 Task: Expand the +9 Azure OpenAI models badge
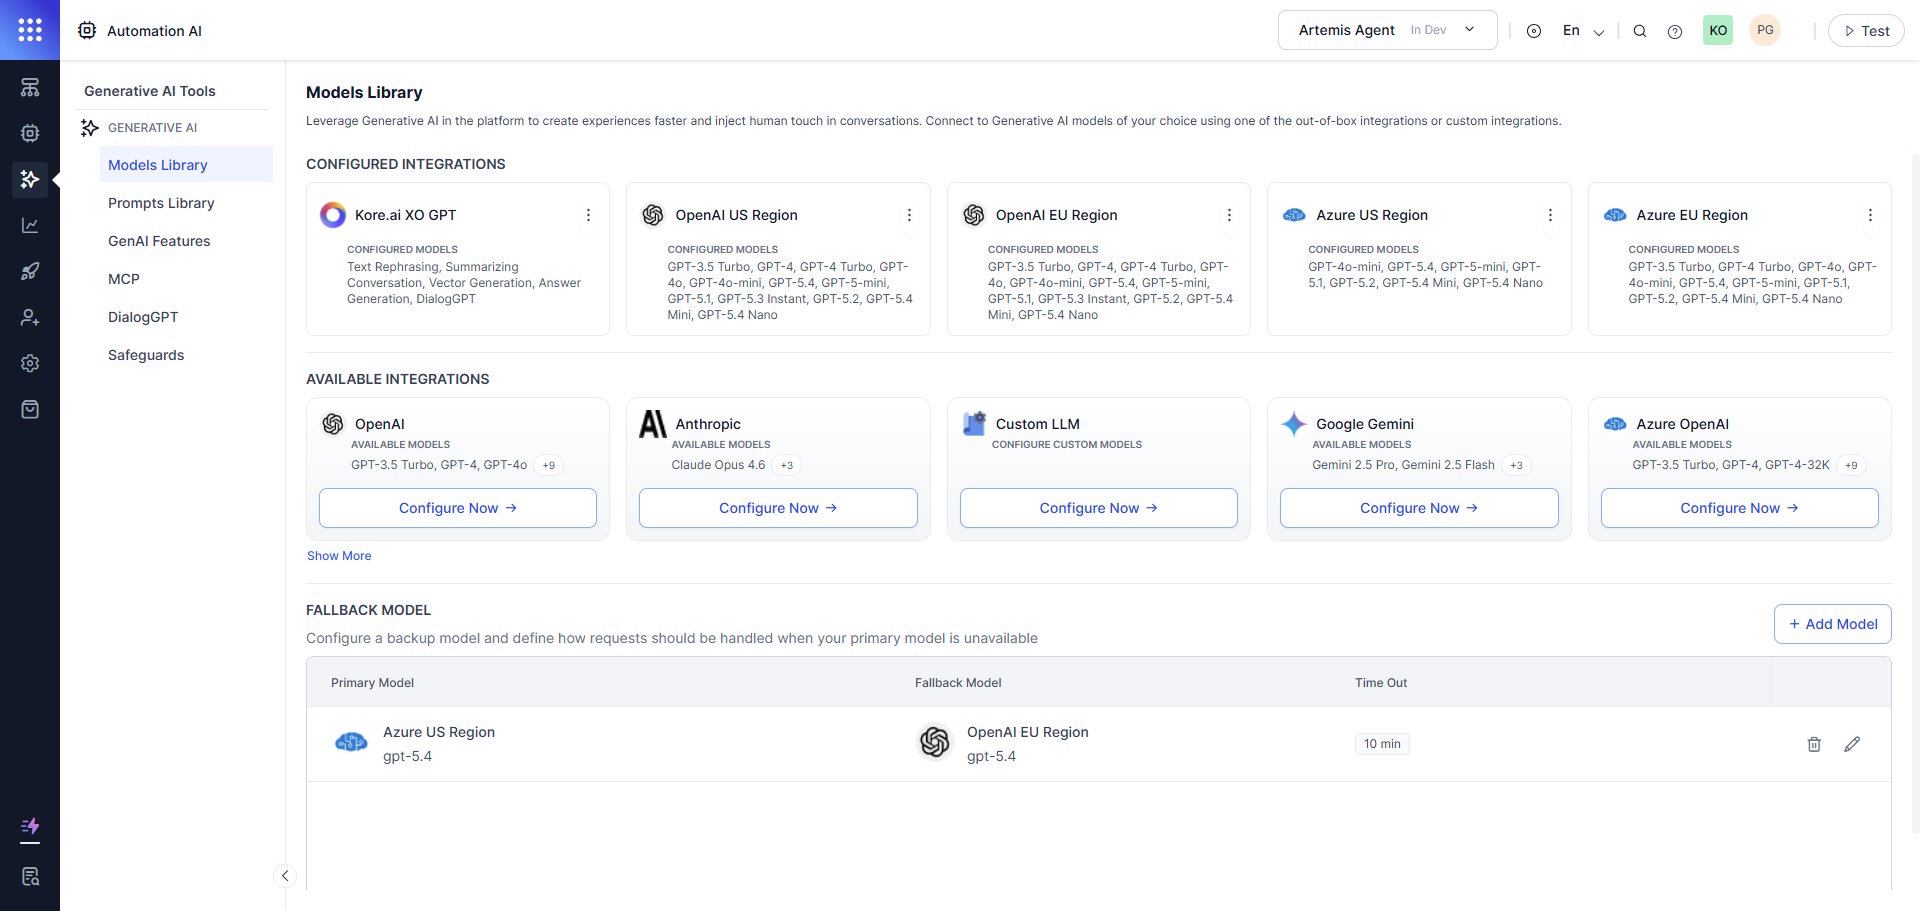(x=1851, y=465)
